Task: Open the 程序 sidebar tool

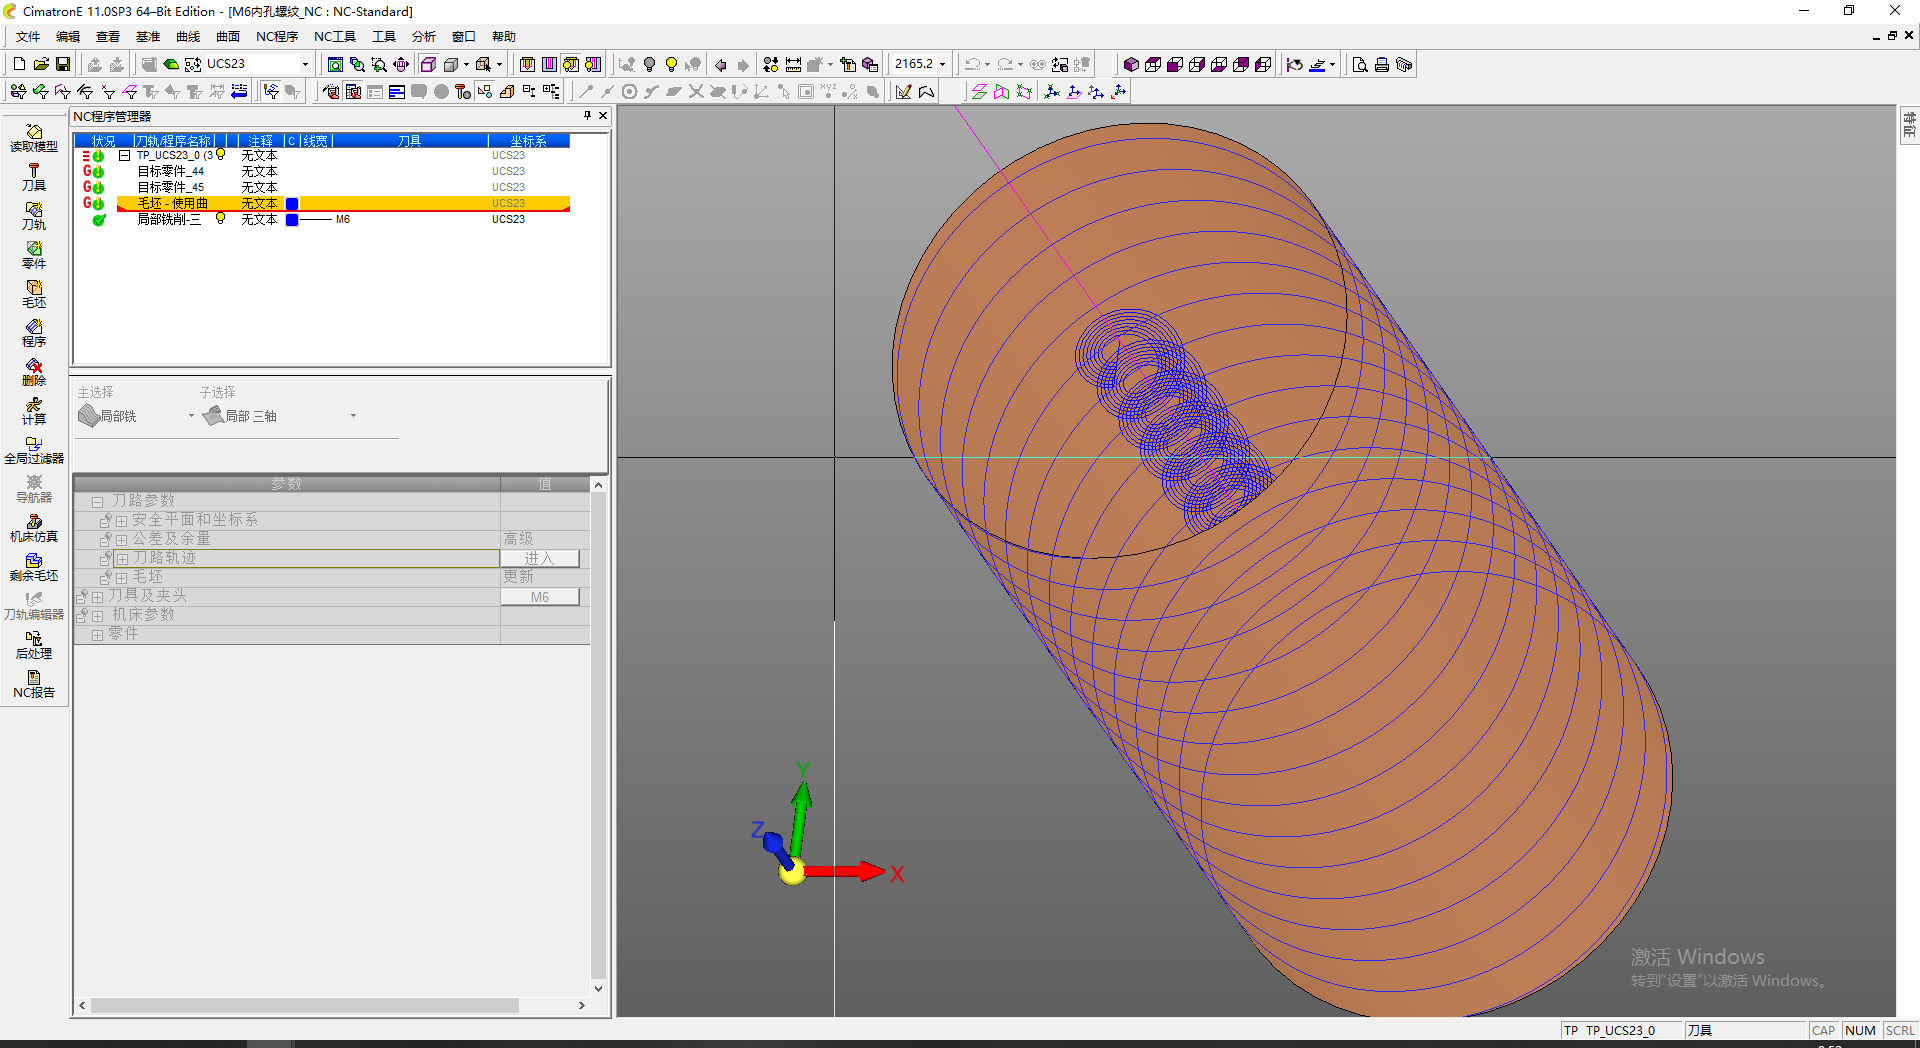Action: [34, 333]
